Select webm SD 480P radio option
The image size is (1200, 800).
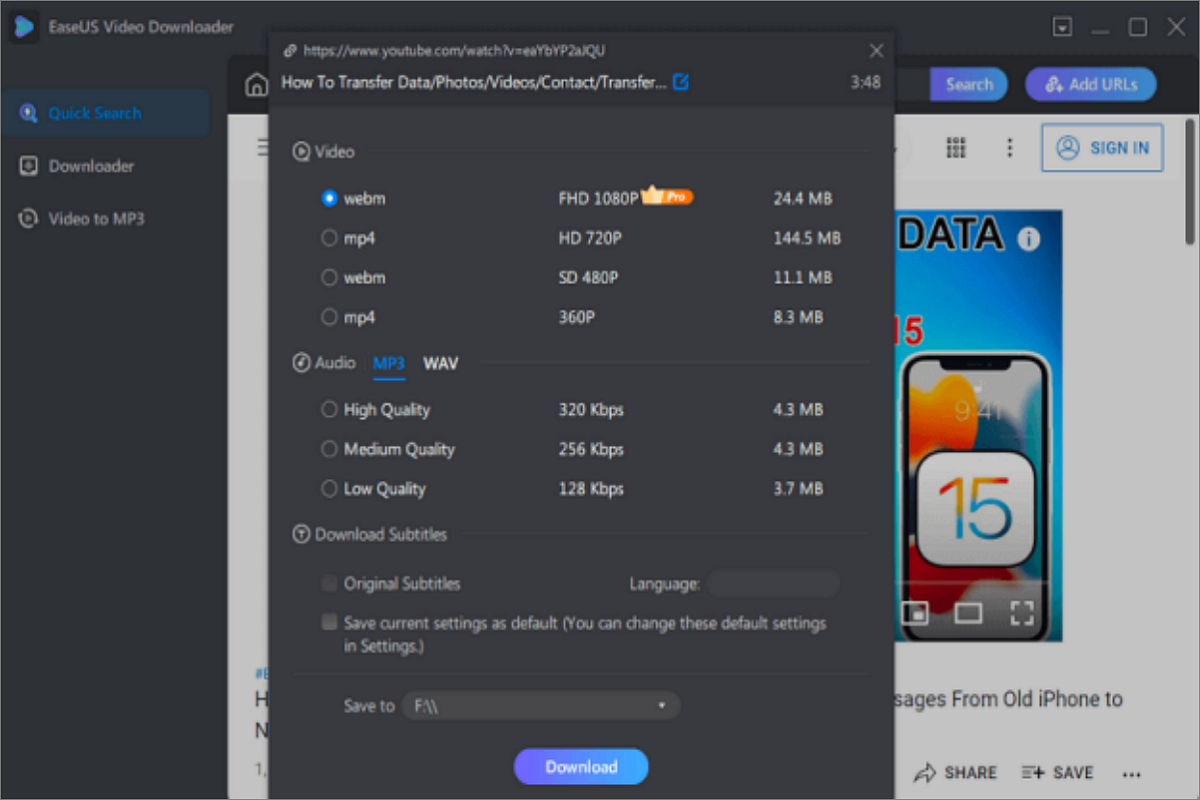pos(329,277)
